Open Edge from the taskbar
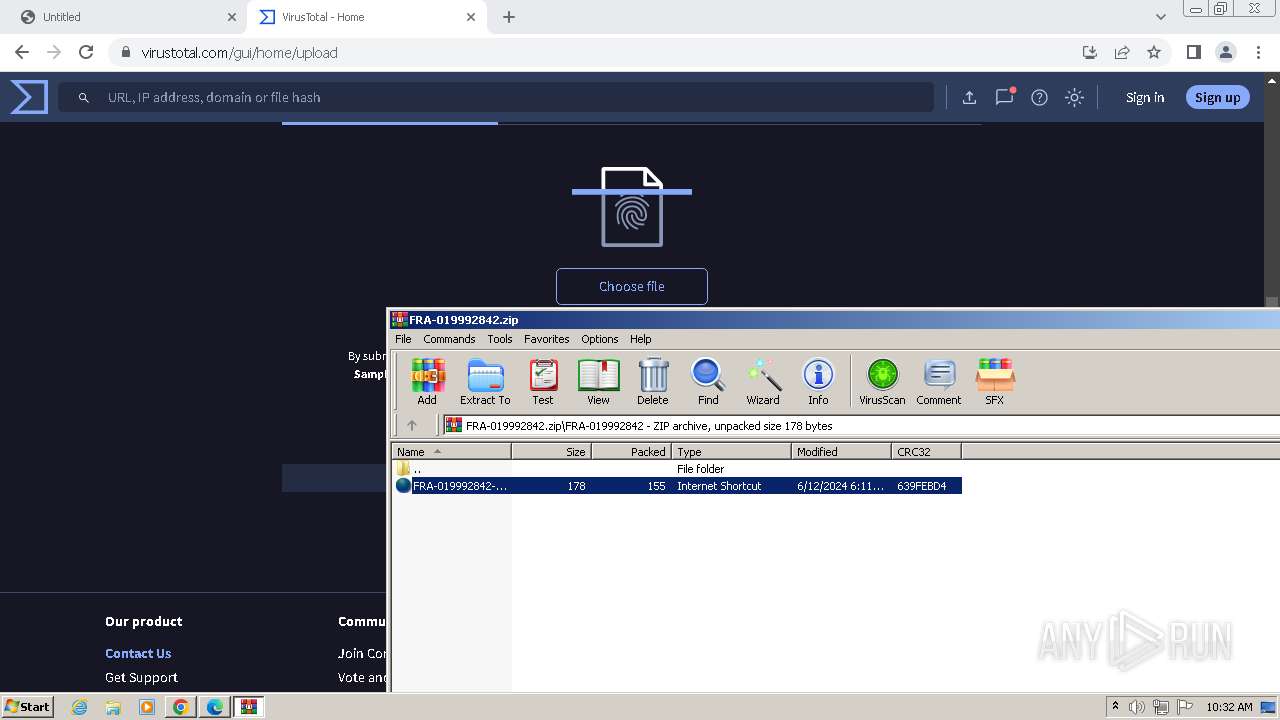Screen dimensions: 1280x720 point(214,707)
